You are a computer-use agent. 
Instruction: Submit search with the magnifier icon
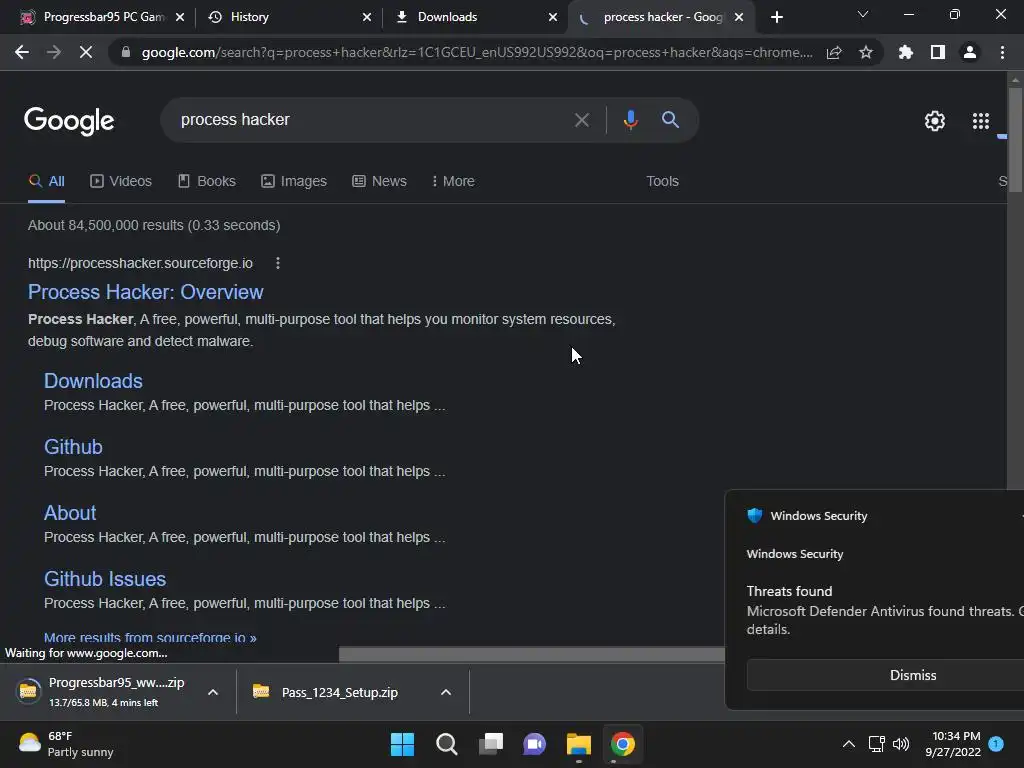[670, 120]
